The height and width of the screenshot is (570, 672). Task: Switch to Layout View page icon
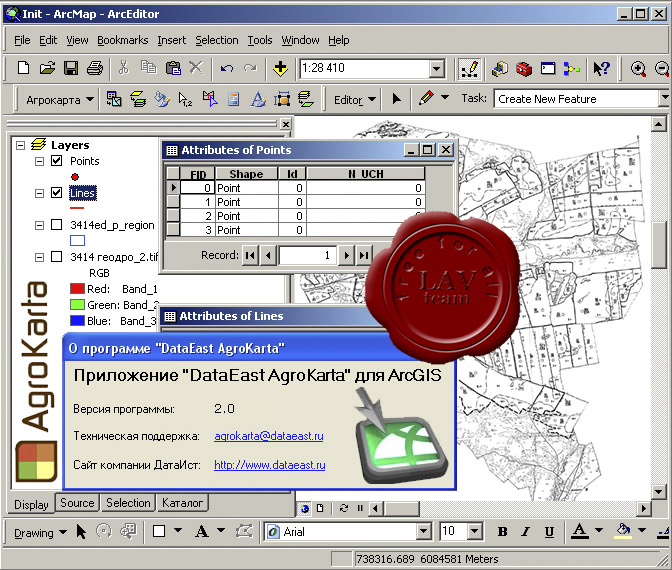coord(320,508)
